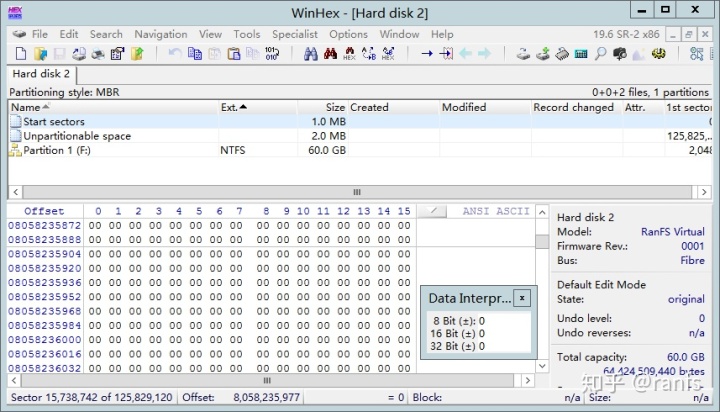Click the hex view scroll-down arrow
This screenshot has height=412, width=720.
coord(542,366)
